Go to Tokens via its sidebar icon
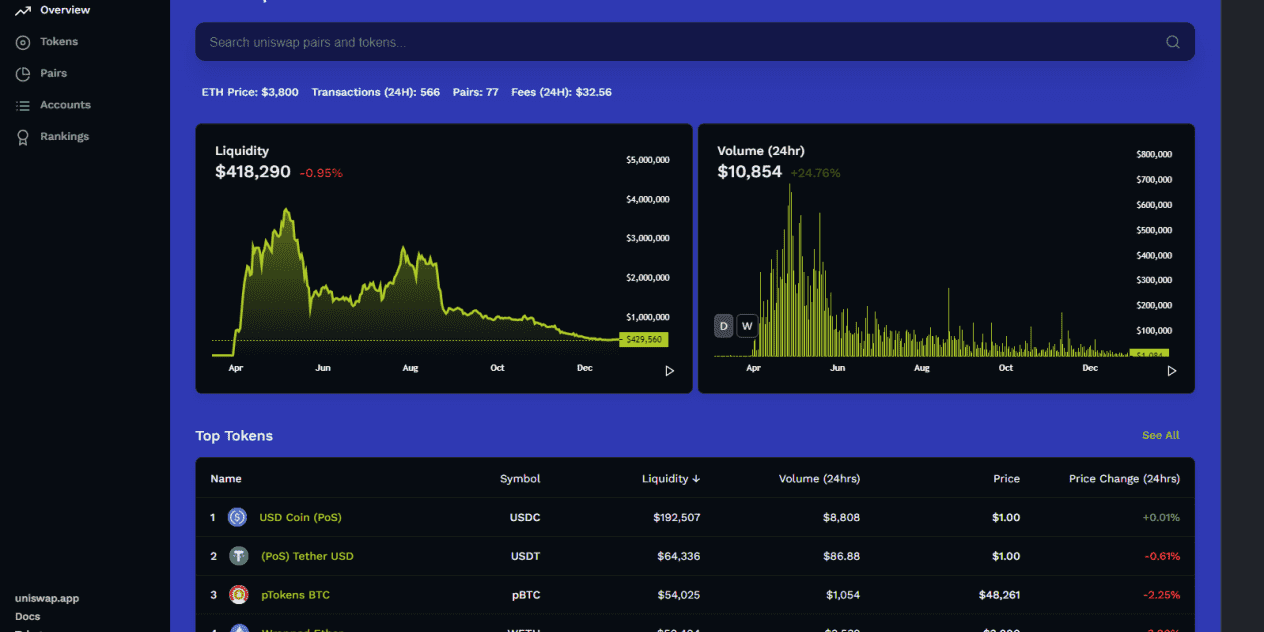The width and height of the screenshot is (1264, 632). [22, 42]
